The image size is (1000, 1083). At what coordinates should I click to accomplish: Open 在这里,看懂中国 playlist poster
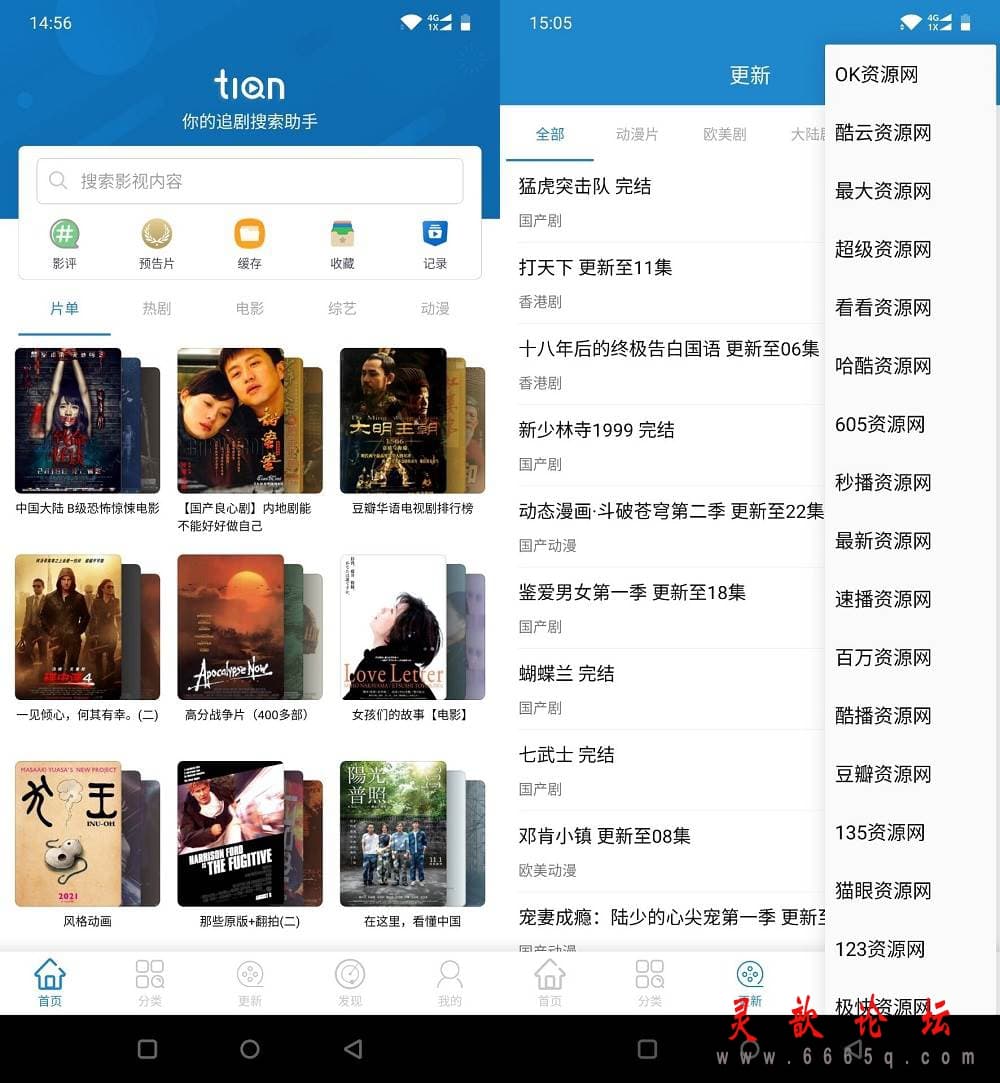pos(412,833)
